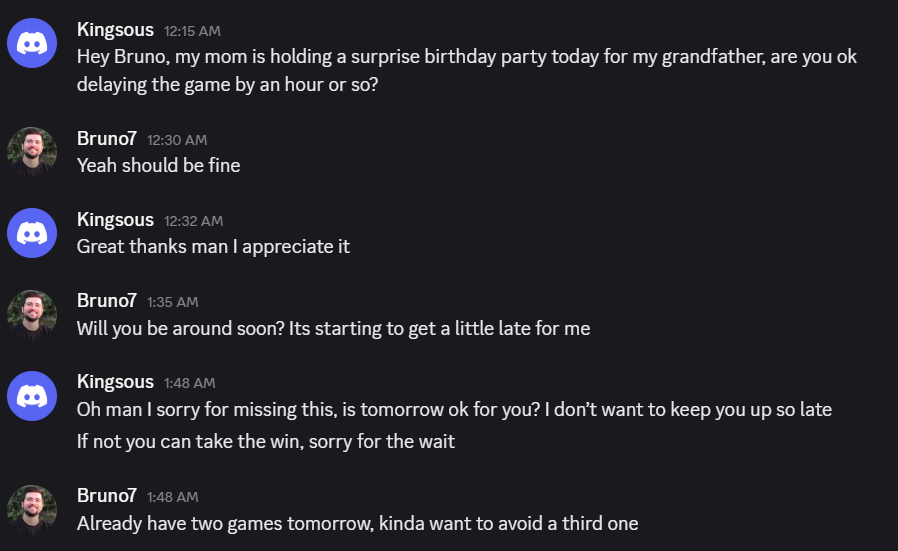Click the message 'Yeah should be fine'
This screenshot has width=898, height=551.
pyautogui.click(x=158, y=165)
